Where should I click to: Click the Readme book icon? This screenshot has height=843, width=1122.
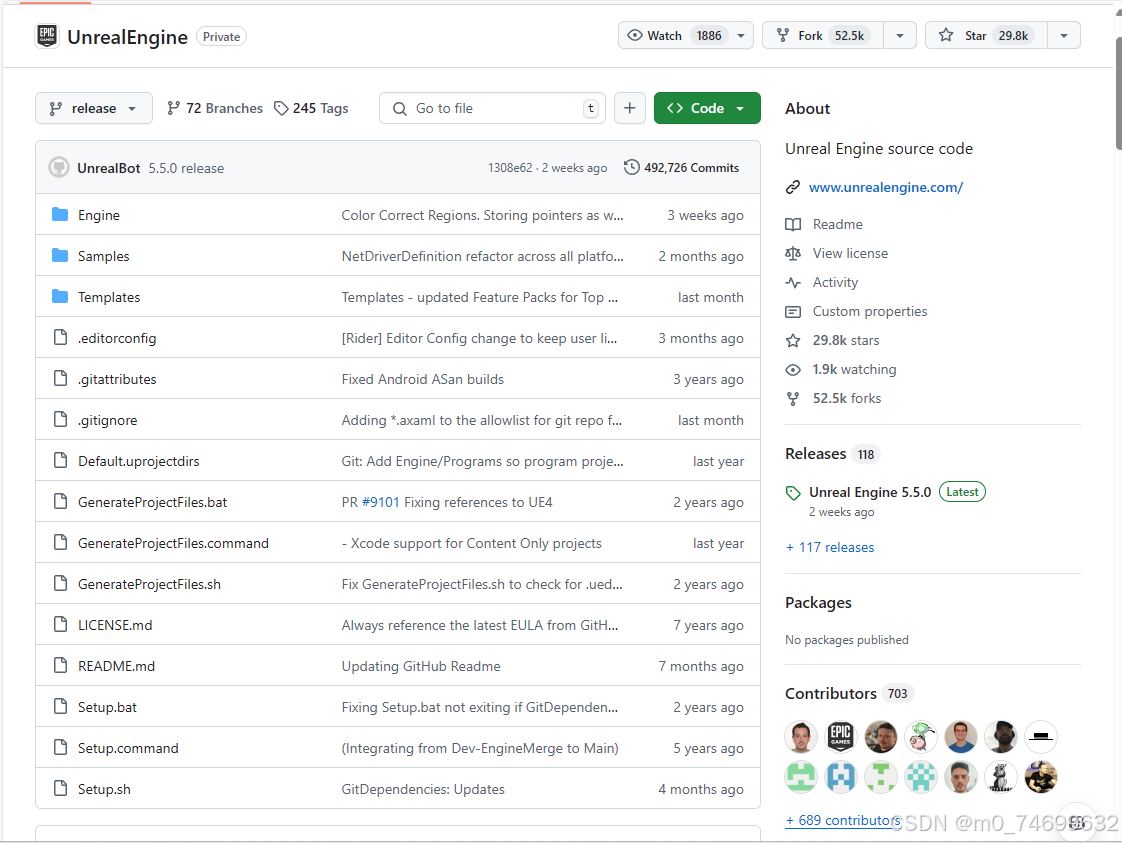793,225
